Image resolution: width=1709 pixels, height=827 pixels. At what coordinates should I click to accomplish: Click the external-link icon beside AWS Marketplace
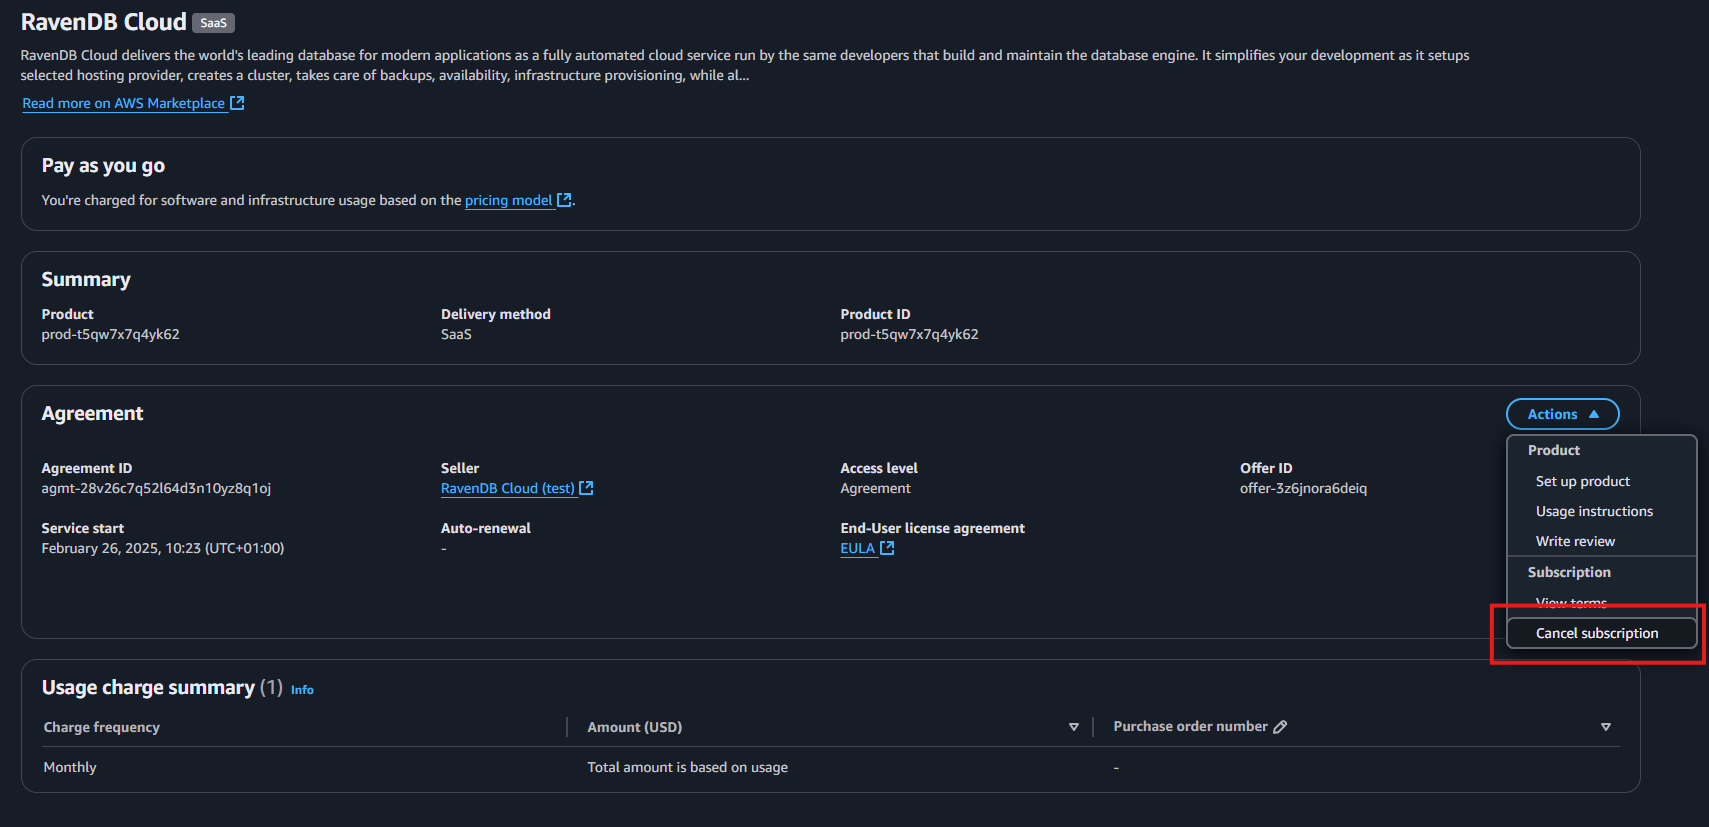click(237, 103)
